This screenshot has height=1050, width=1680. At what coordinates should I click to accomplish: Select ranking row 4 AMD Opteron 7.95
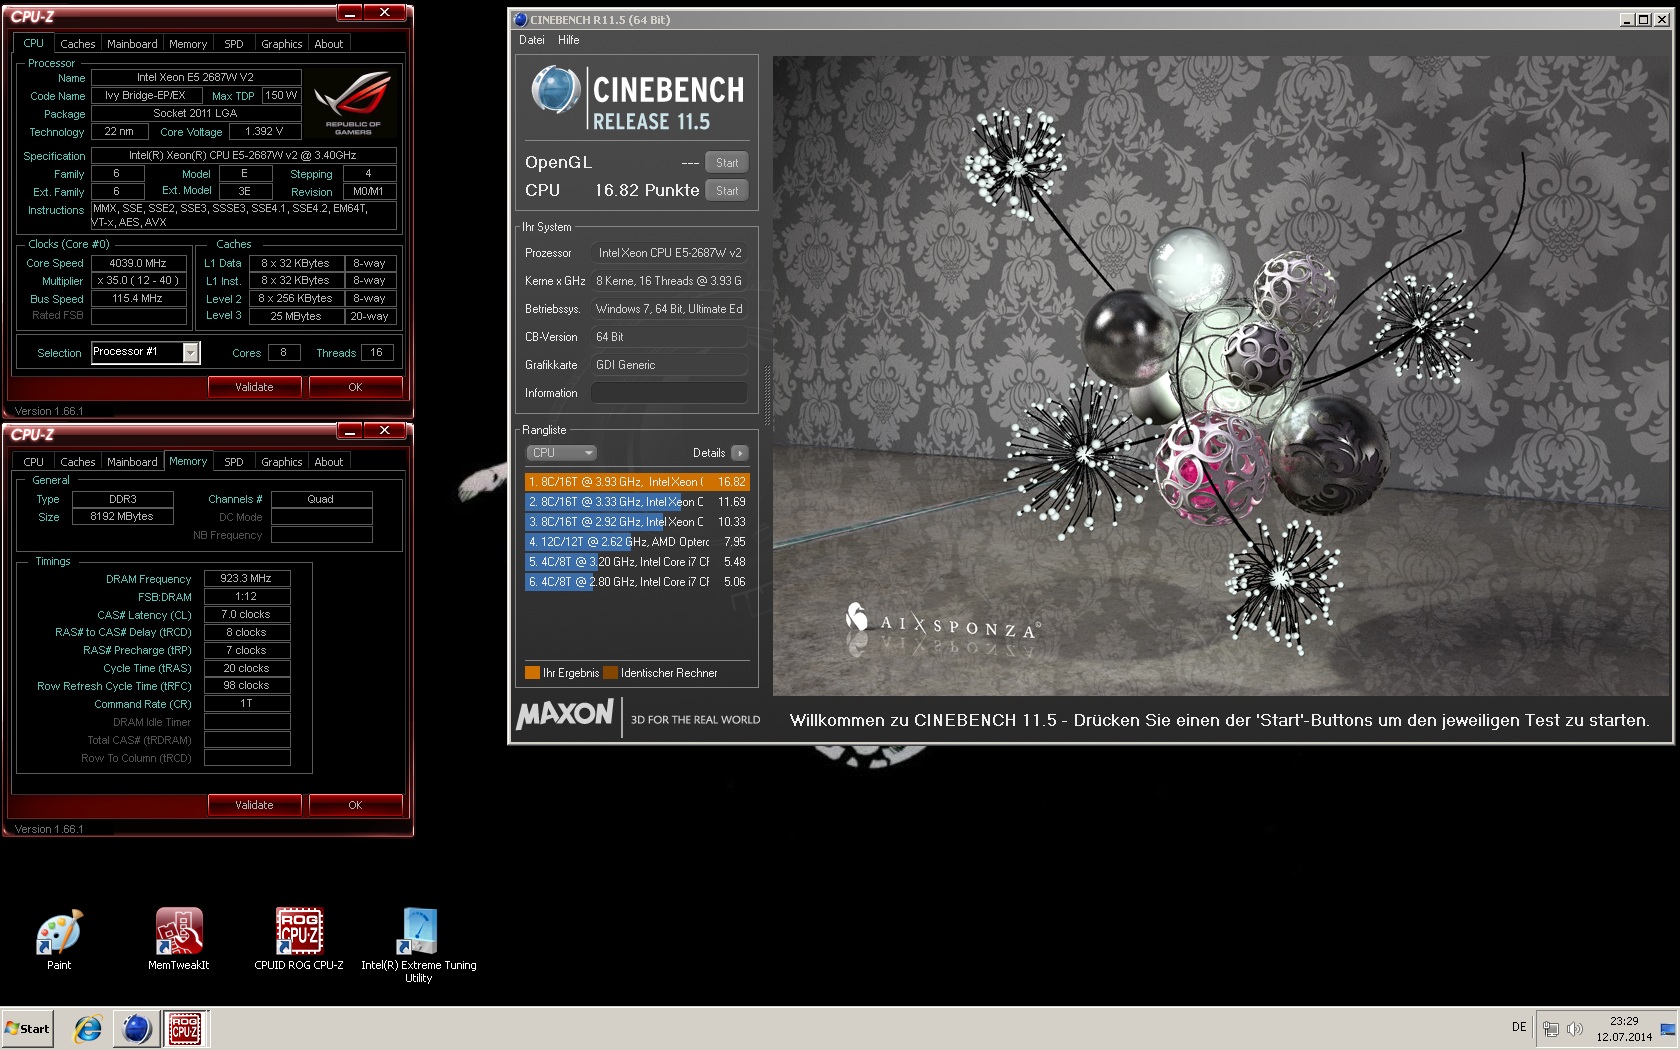pos(637,542)
